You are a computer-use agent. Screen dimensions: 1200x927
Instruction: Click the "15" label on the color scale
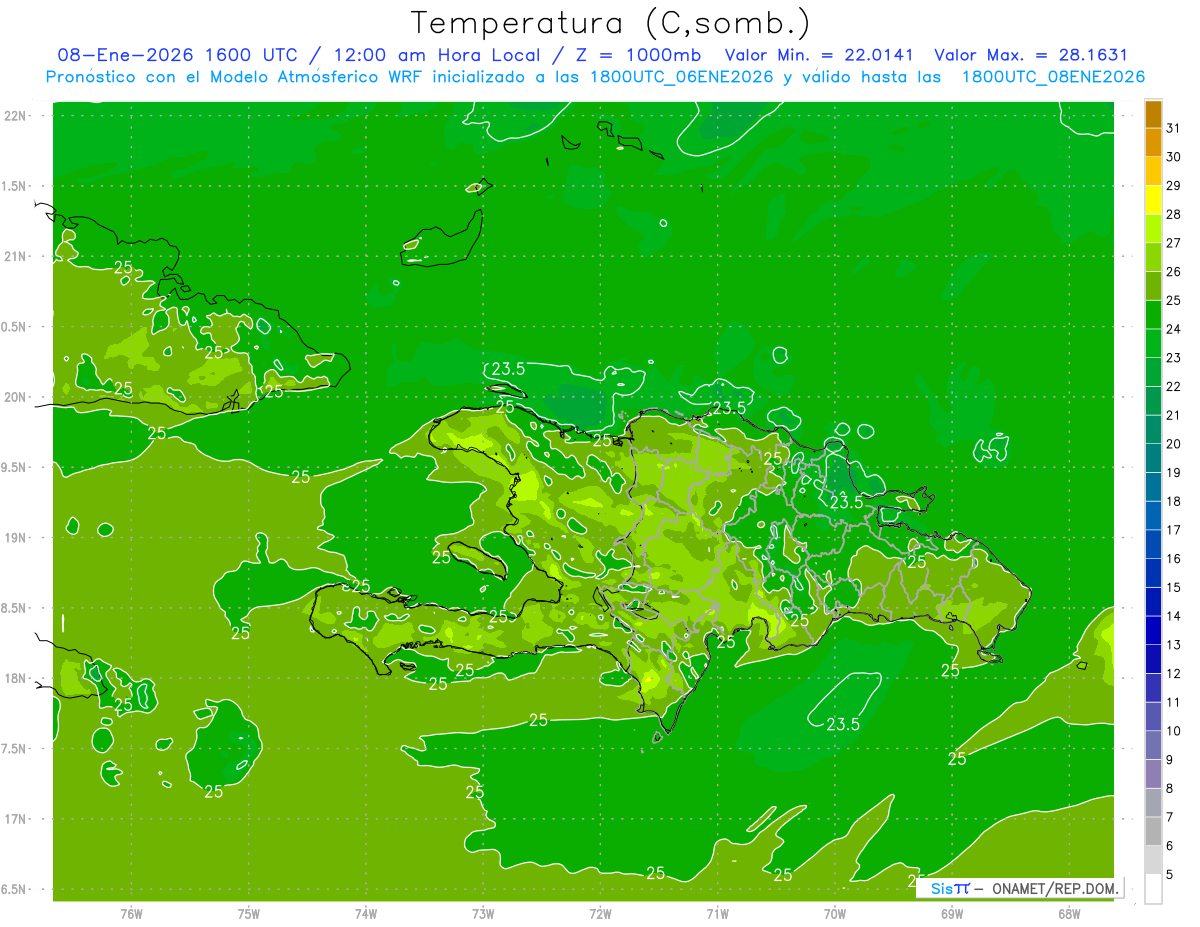click(x=1173, y=587)
